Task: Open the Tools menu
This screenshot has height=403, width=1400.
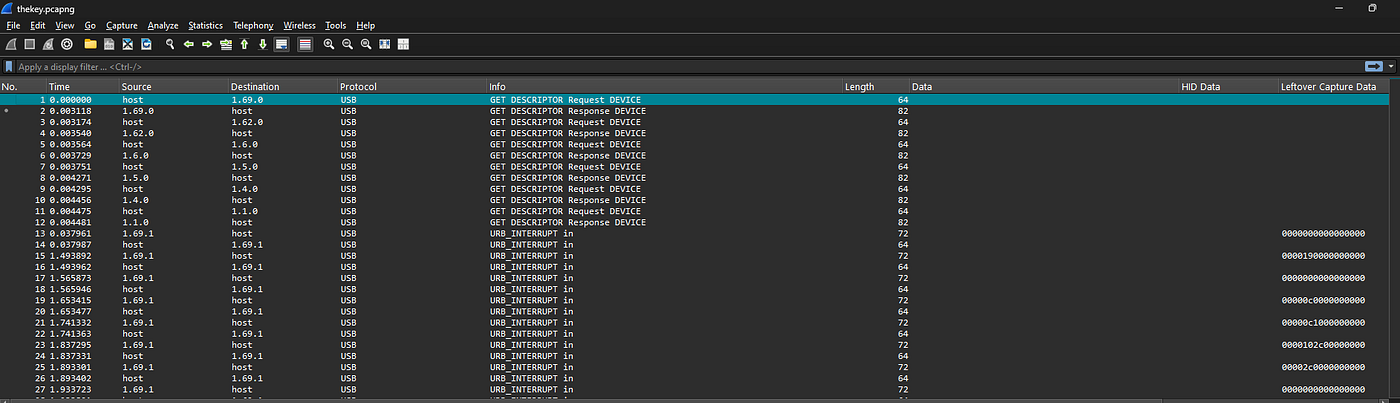Action: tap(336, 25)
